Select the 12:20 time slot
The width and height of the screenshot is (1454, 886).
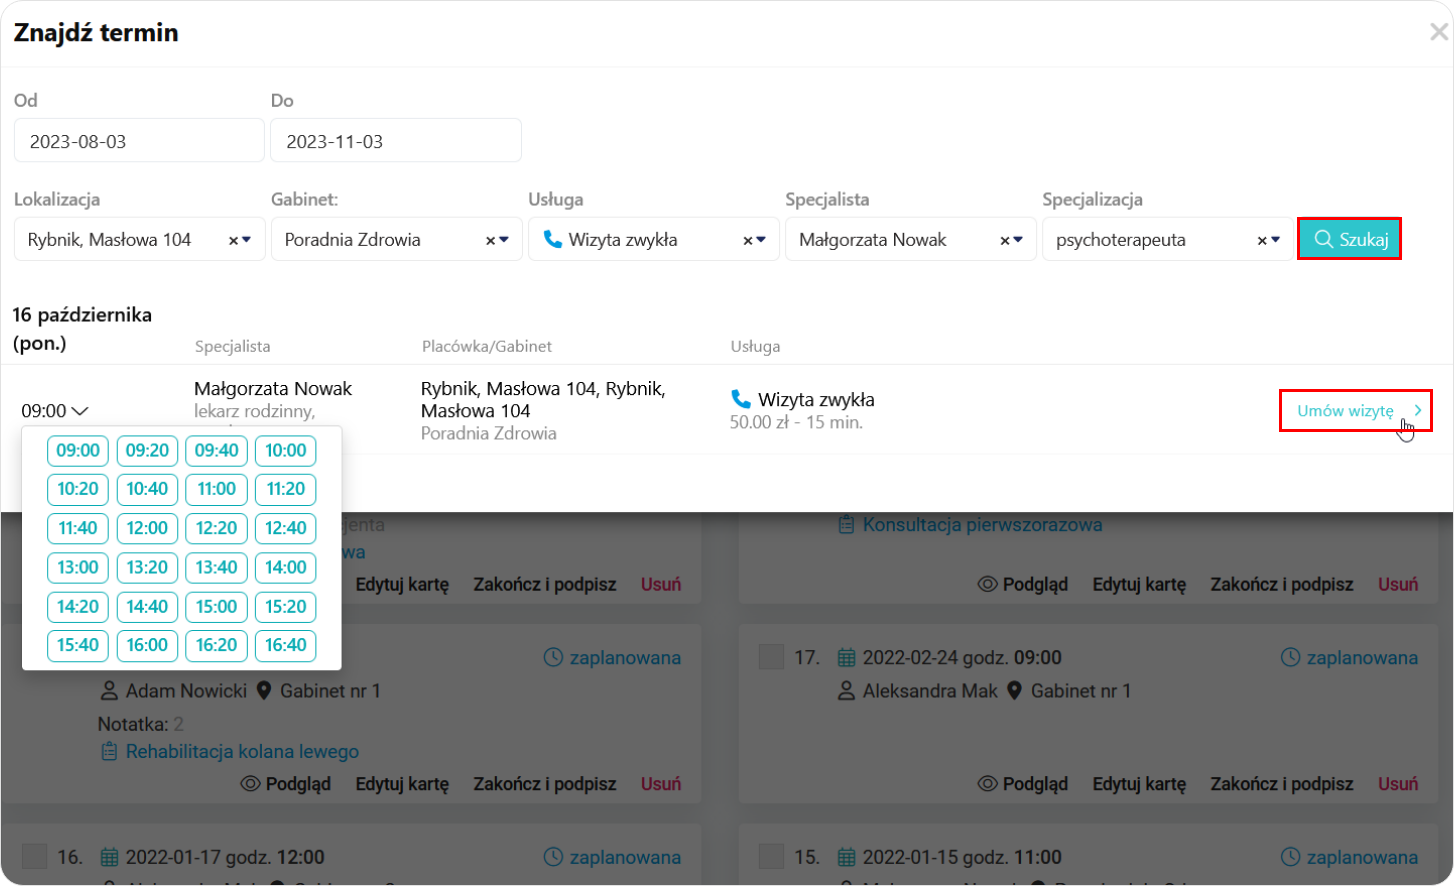click(x=216, y=528)
